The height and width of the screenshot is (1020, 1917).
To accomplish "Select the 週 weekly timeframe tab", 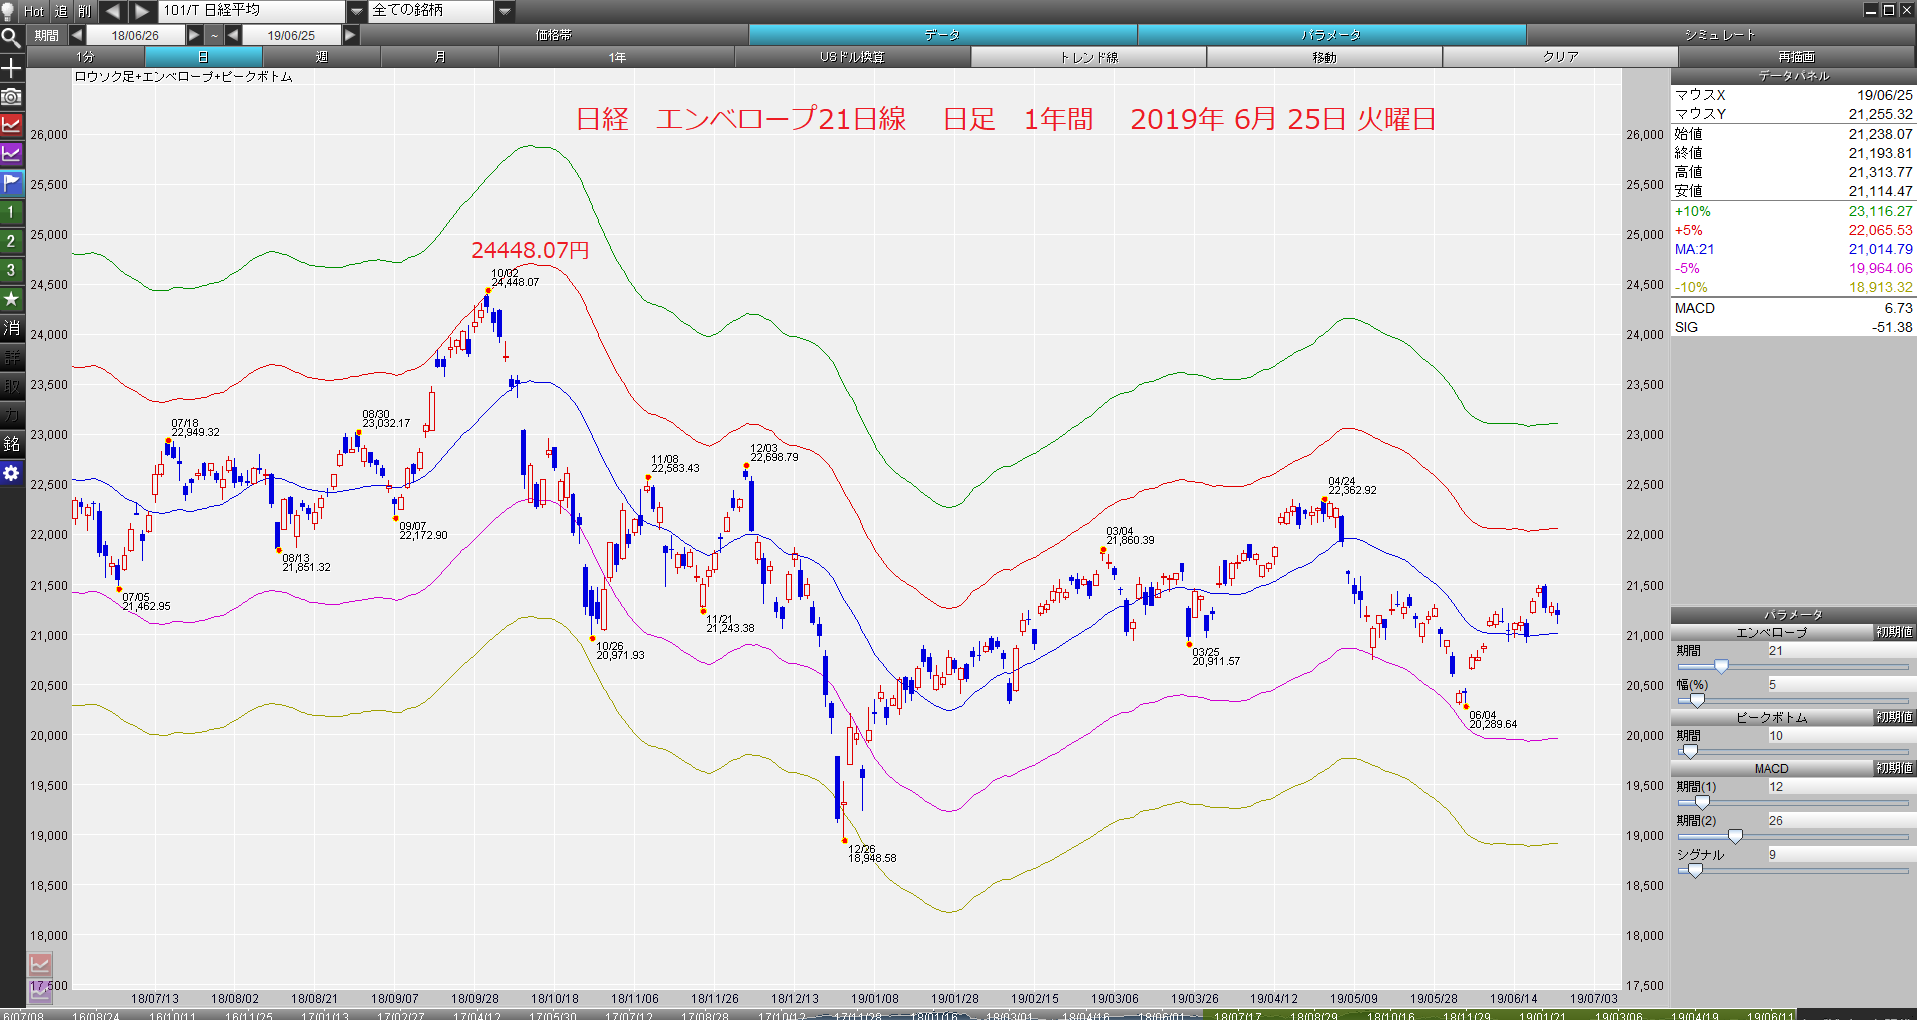I will coord(321,57).
